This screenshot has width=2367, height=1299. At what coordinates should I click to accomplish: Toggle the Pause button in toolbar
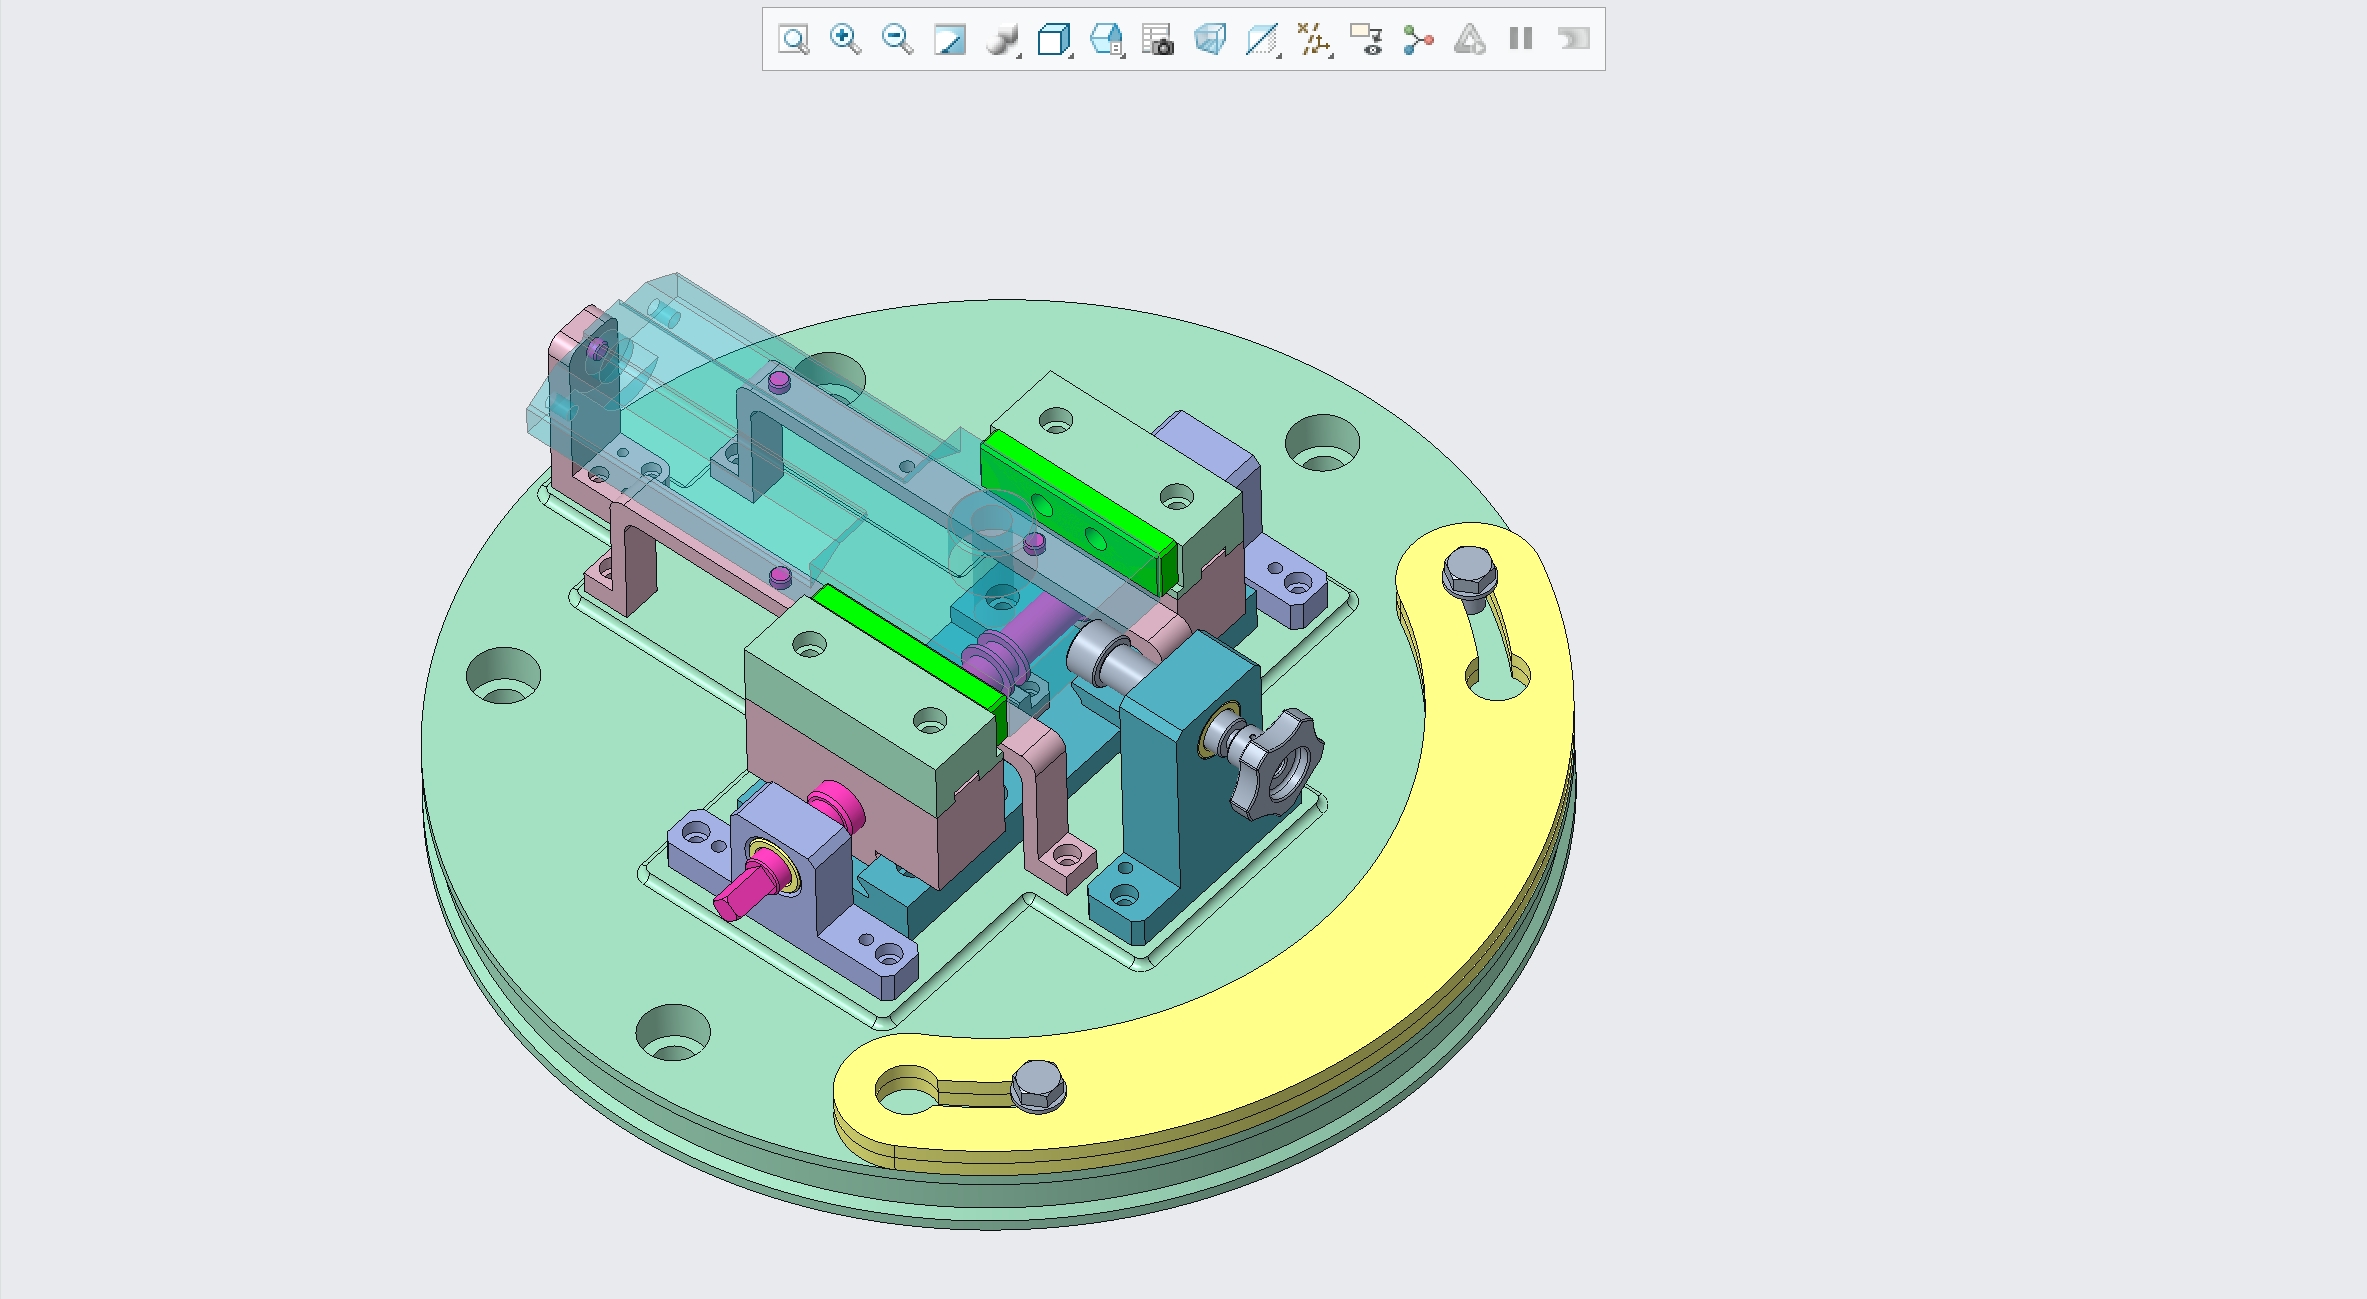(1521, 40)
